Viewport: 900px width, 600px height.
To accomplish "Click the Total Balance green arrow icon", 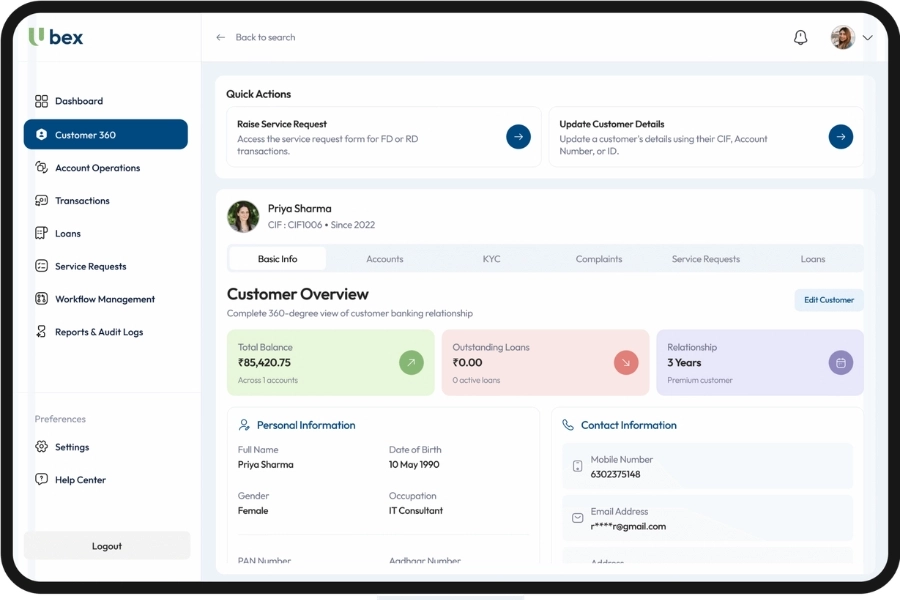I will 411,362.
